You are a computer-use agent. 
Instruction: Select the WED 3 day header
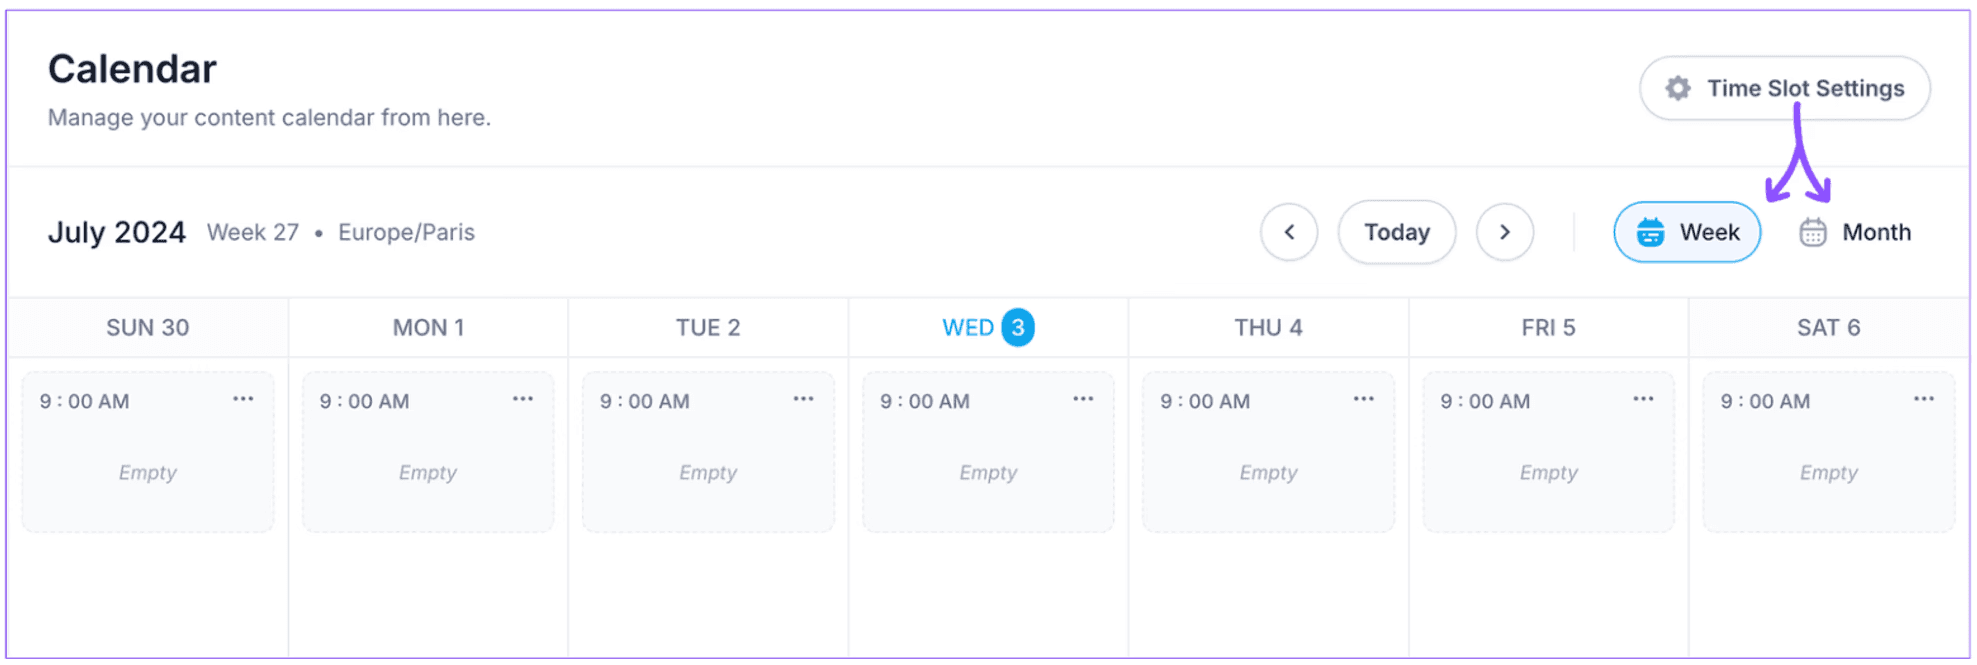tap(988, 327)
